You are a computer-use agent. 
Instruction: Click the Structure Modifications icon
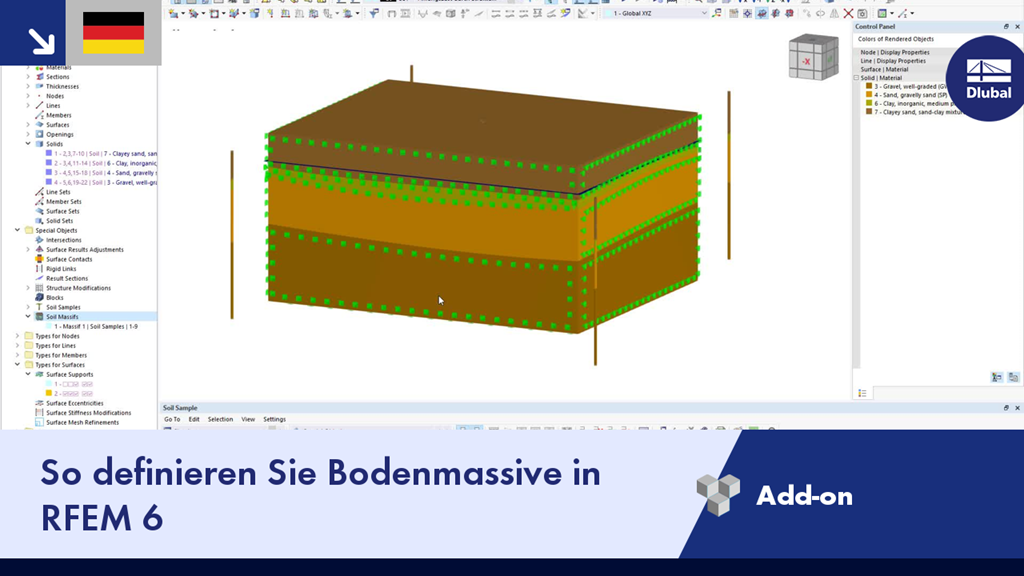click(x=39, y=288)
